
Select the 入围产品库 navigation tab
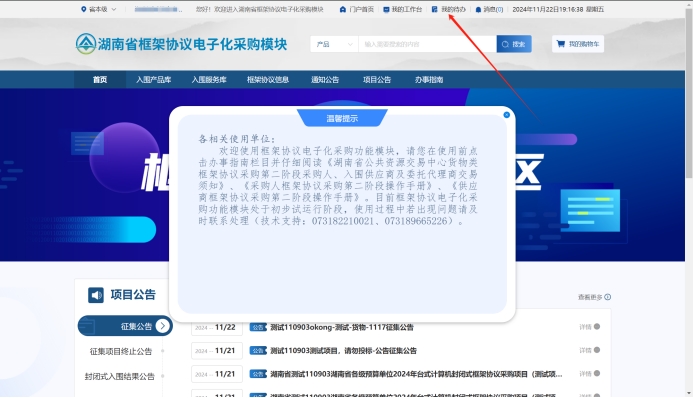click(x=153, y=80)
